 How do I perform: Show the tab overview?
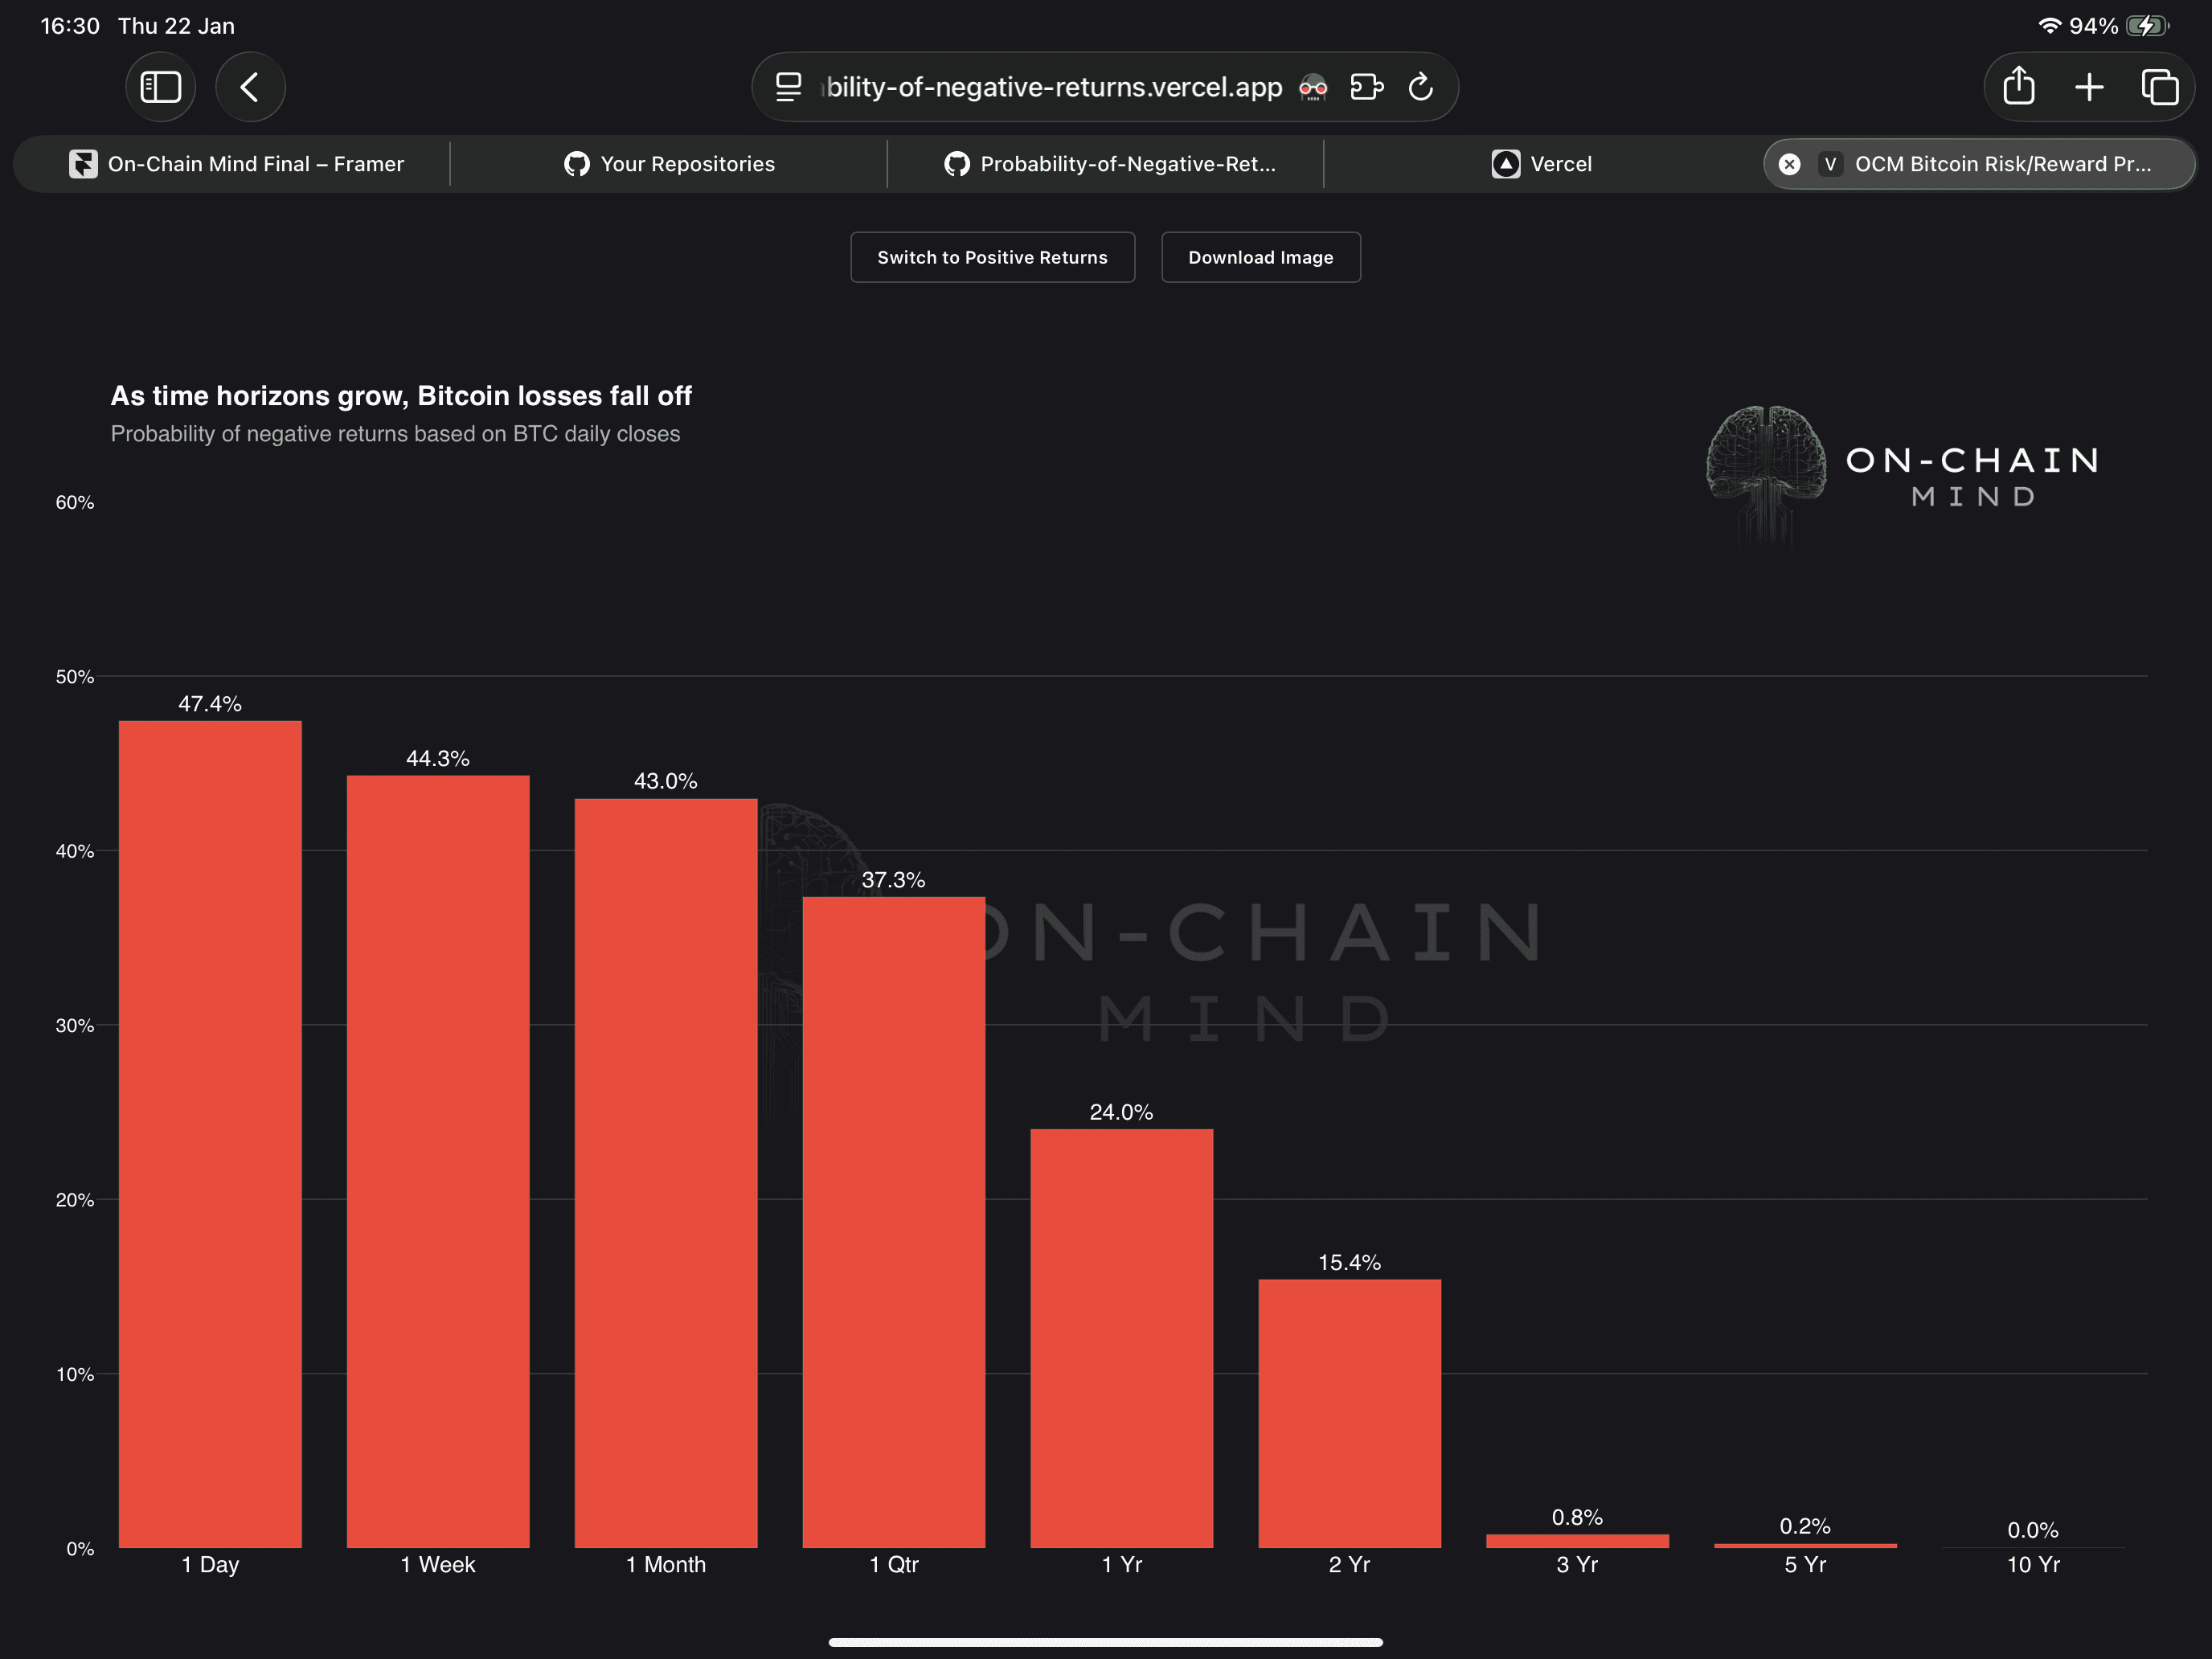click(2159, 87)
